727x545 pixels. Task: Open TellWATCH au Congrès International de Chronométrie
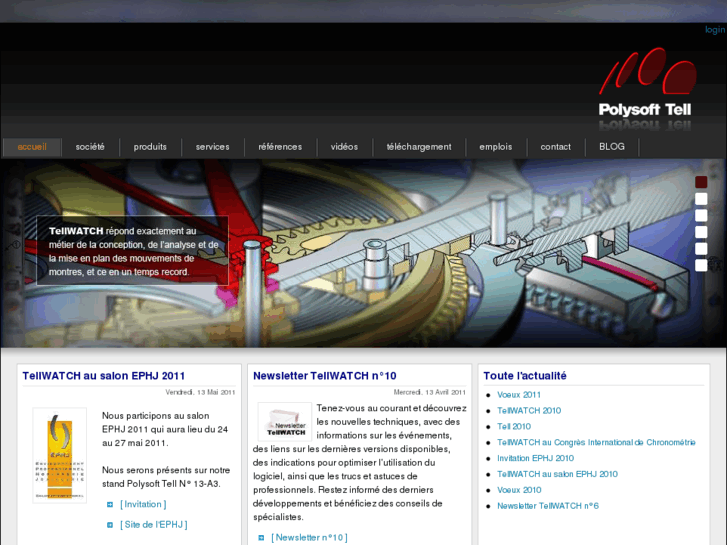tap(596, 442)
